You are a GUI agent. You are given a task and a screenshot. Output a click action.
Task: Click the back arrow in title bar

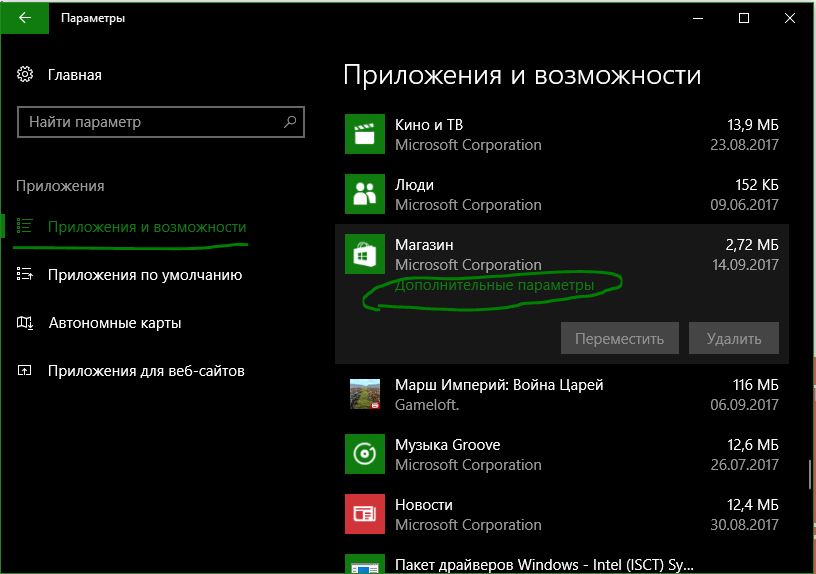24,18
